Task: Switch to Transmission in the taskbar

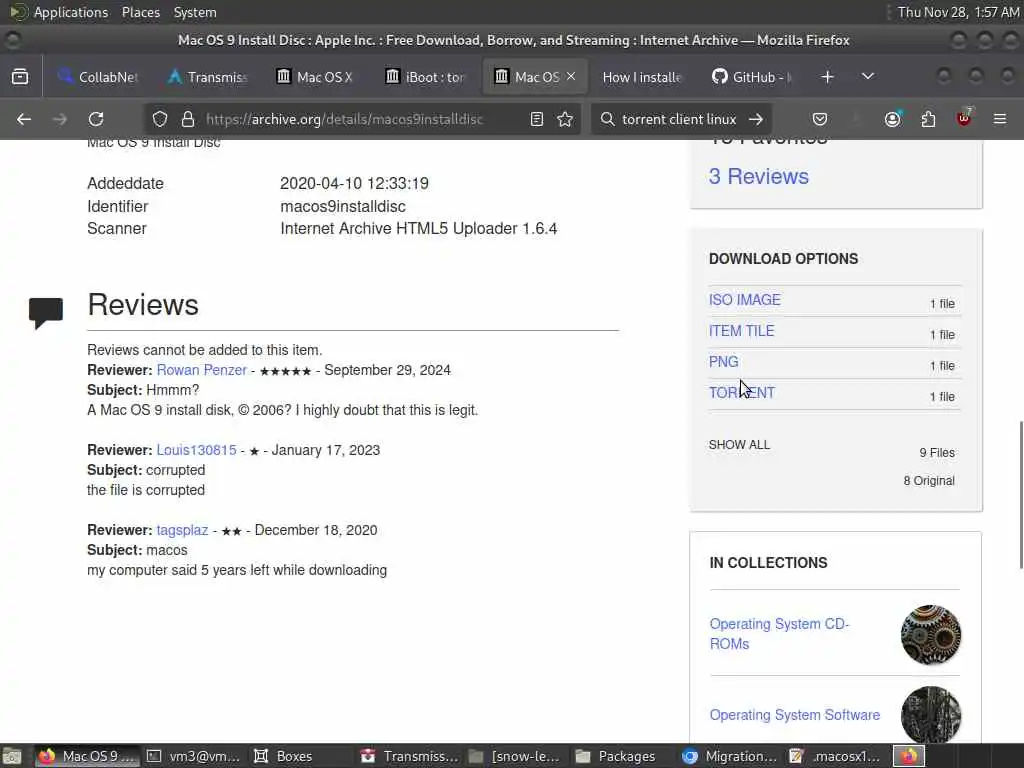Action: pyautogui.click(x=410, y=756)
